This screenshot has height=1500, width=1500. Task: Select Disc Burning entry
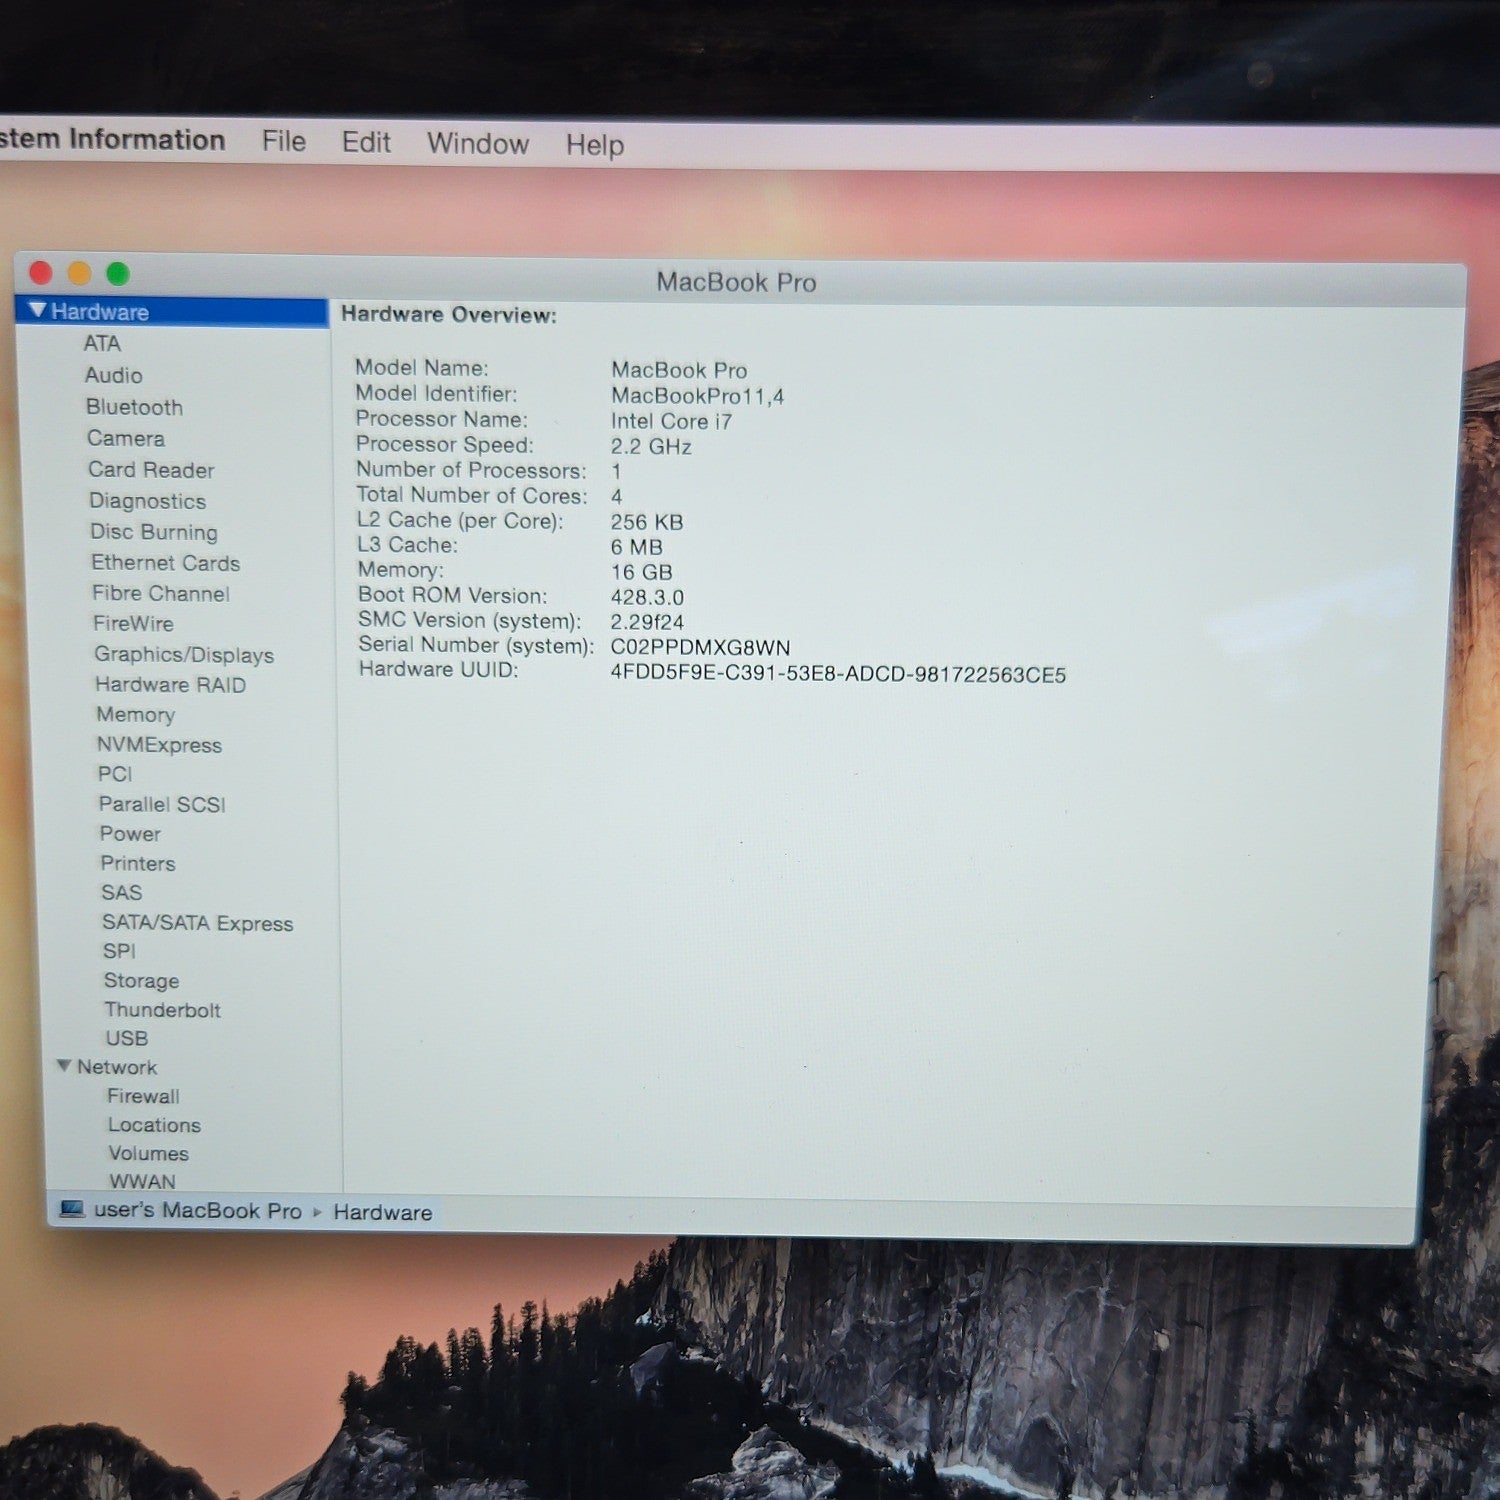pyautogui.click(x=154, y=531)
